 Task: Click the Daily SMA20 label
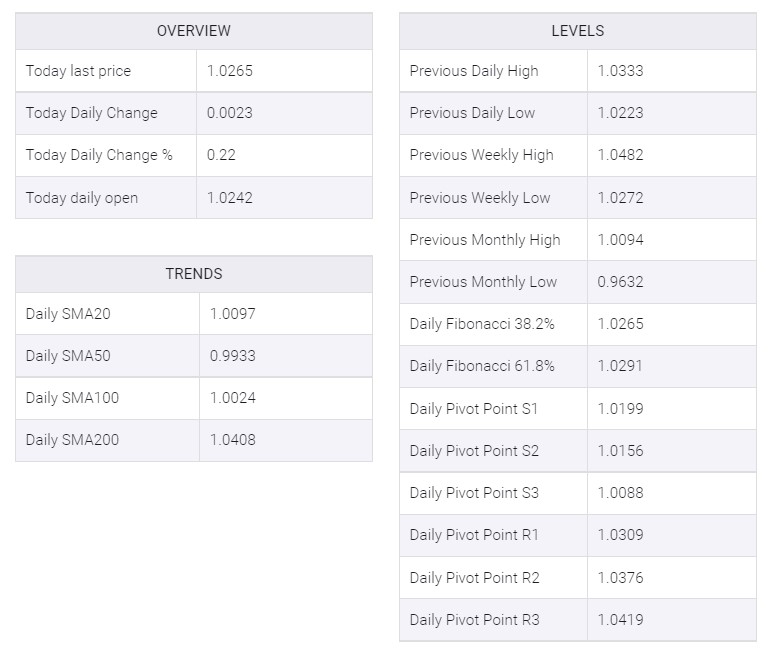click(x=68, y=314)
